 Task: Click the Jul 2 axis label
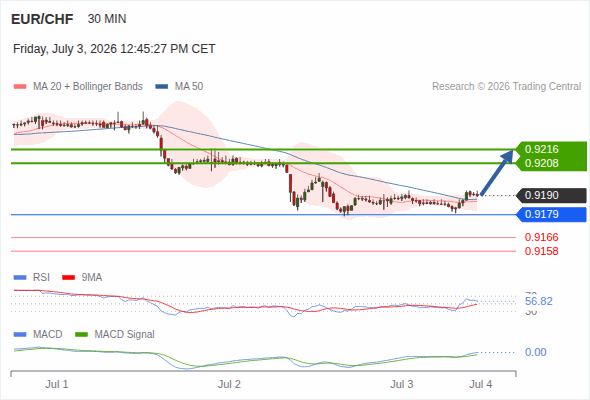click(229, 385)
